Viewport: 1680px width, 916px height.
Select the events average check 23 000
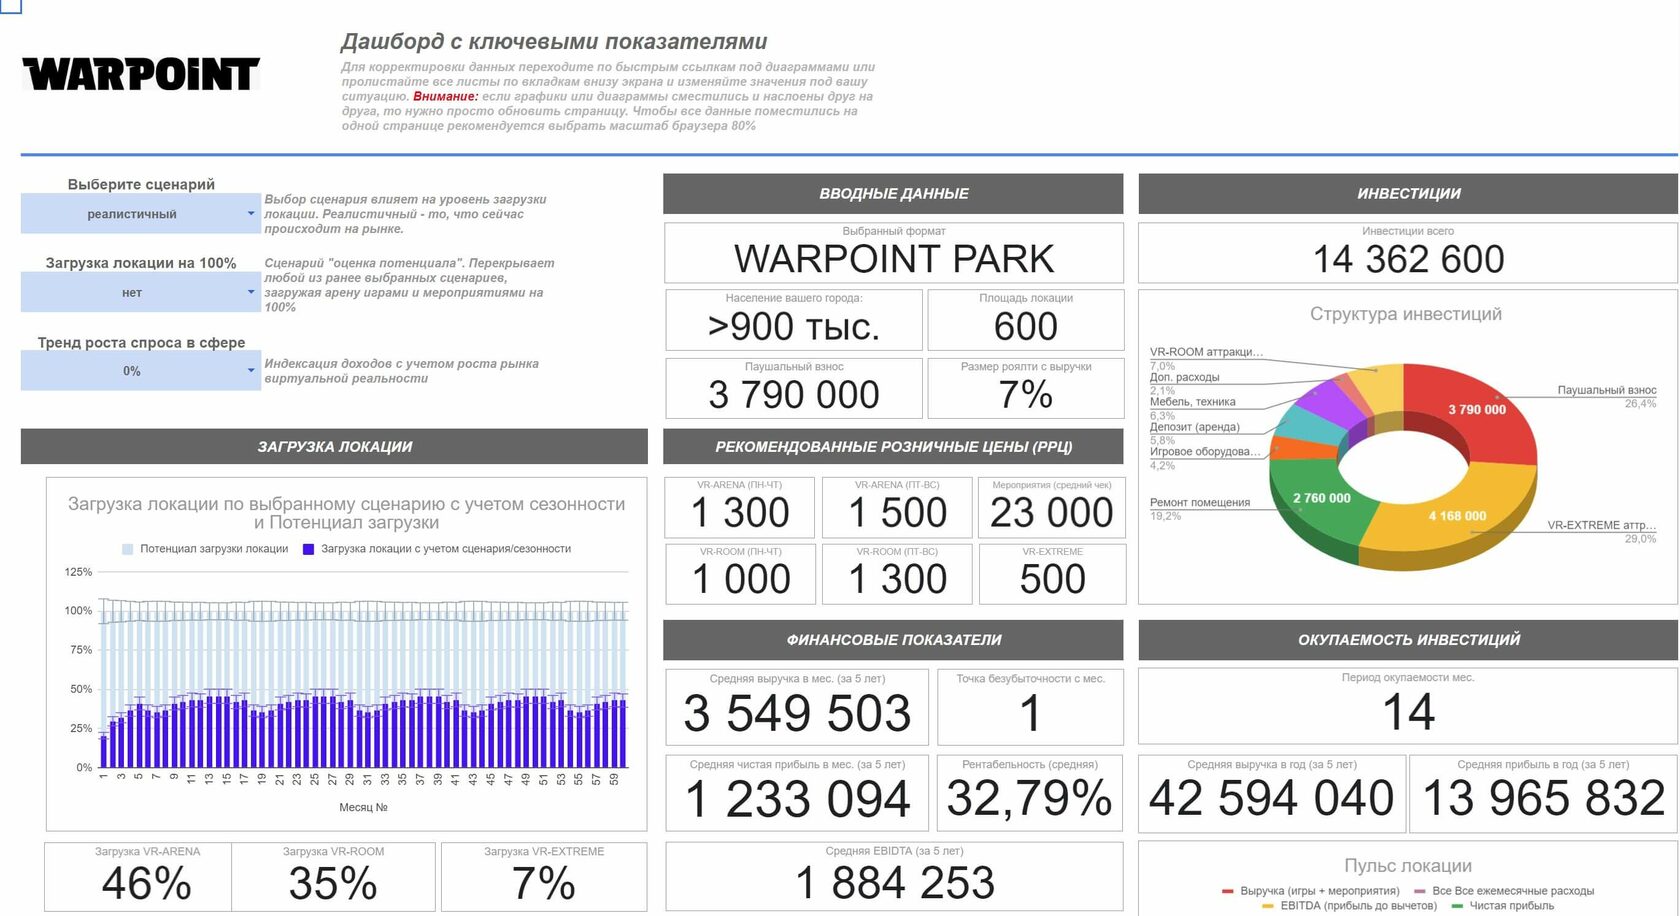[x=1052, y=513]
